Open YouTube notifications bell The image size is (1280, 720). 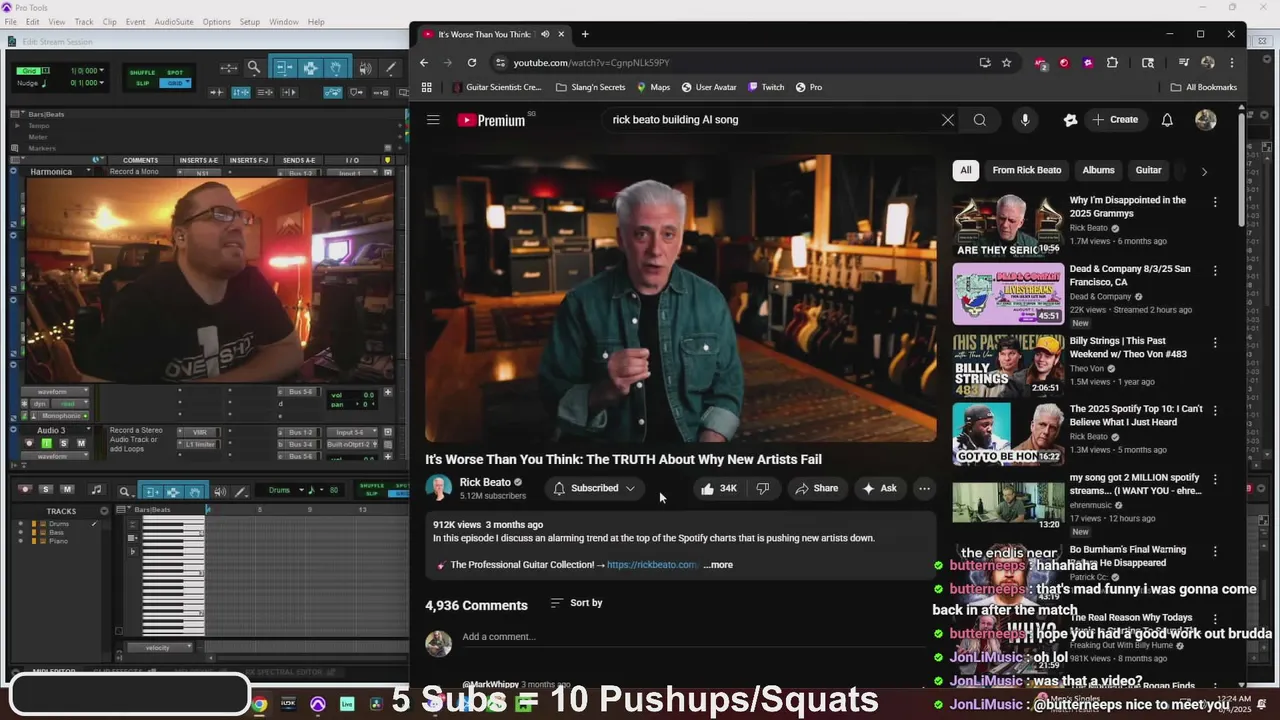1167,120
